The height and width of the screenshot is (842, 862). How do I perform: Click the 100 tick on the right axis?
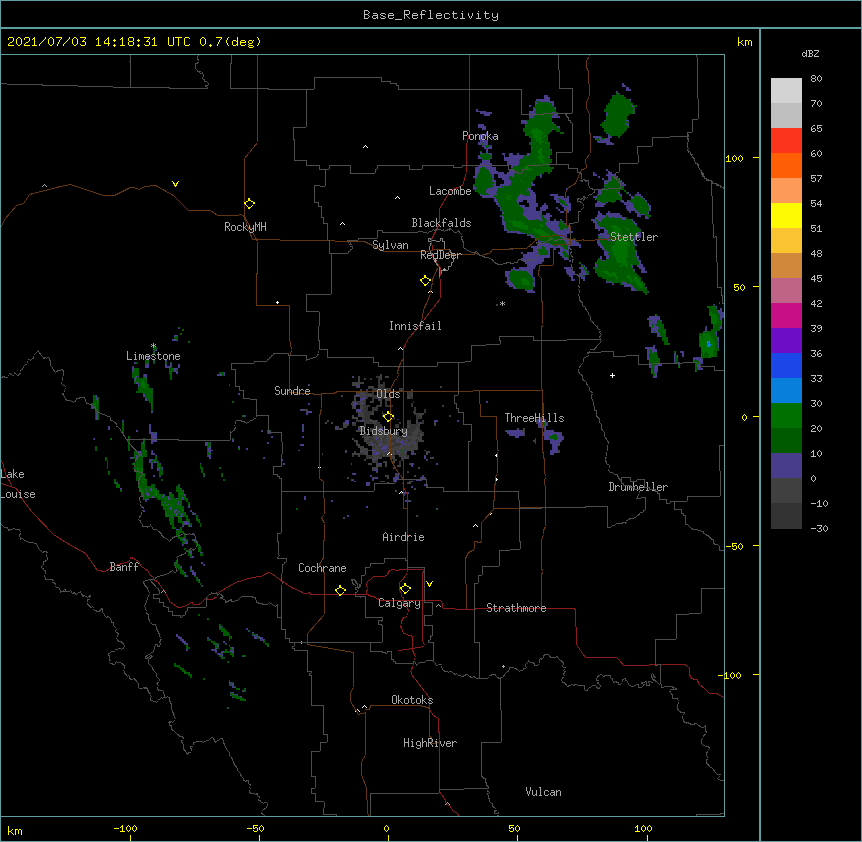click(734, 158)
